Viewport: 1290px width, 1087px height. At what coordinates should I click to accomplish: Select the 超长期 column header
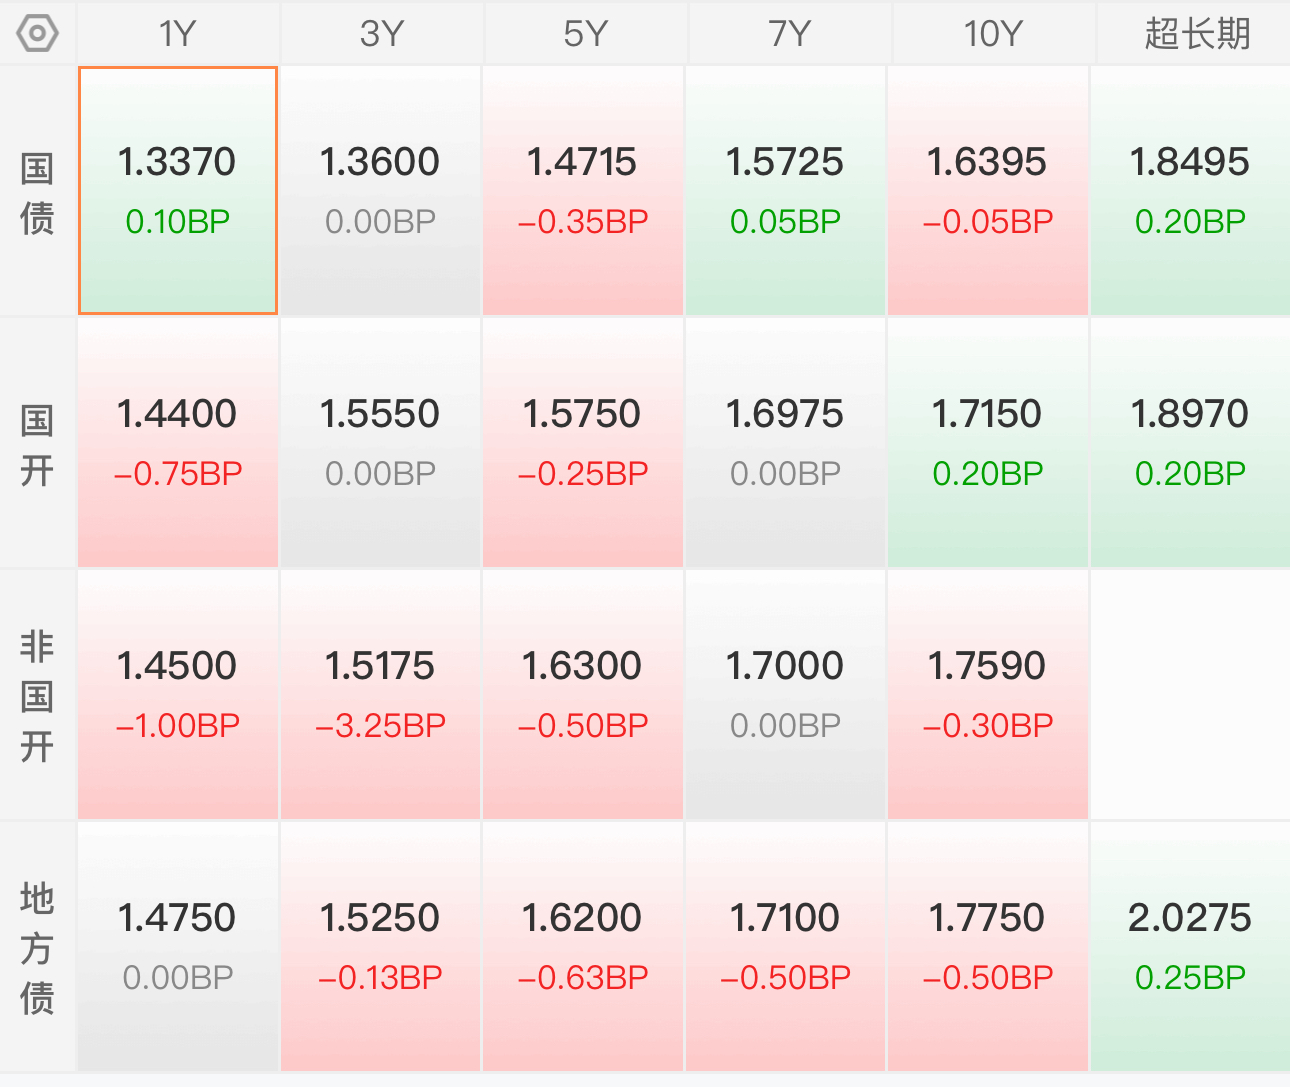click(x=1198, y=34)
